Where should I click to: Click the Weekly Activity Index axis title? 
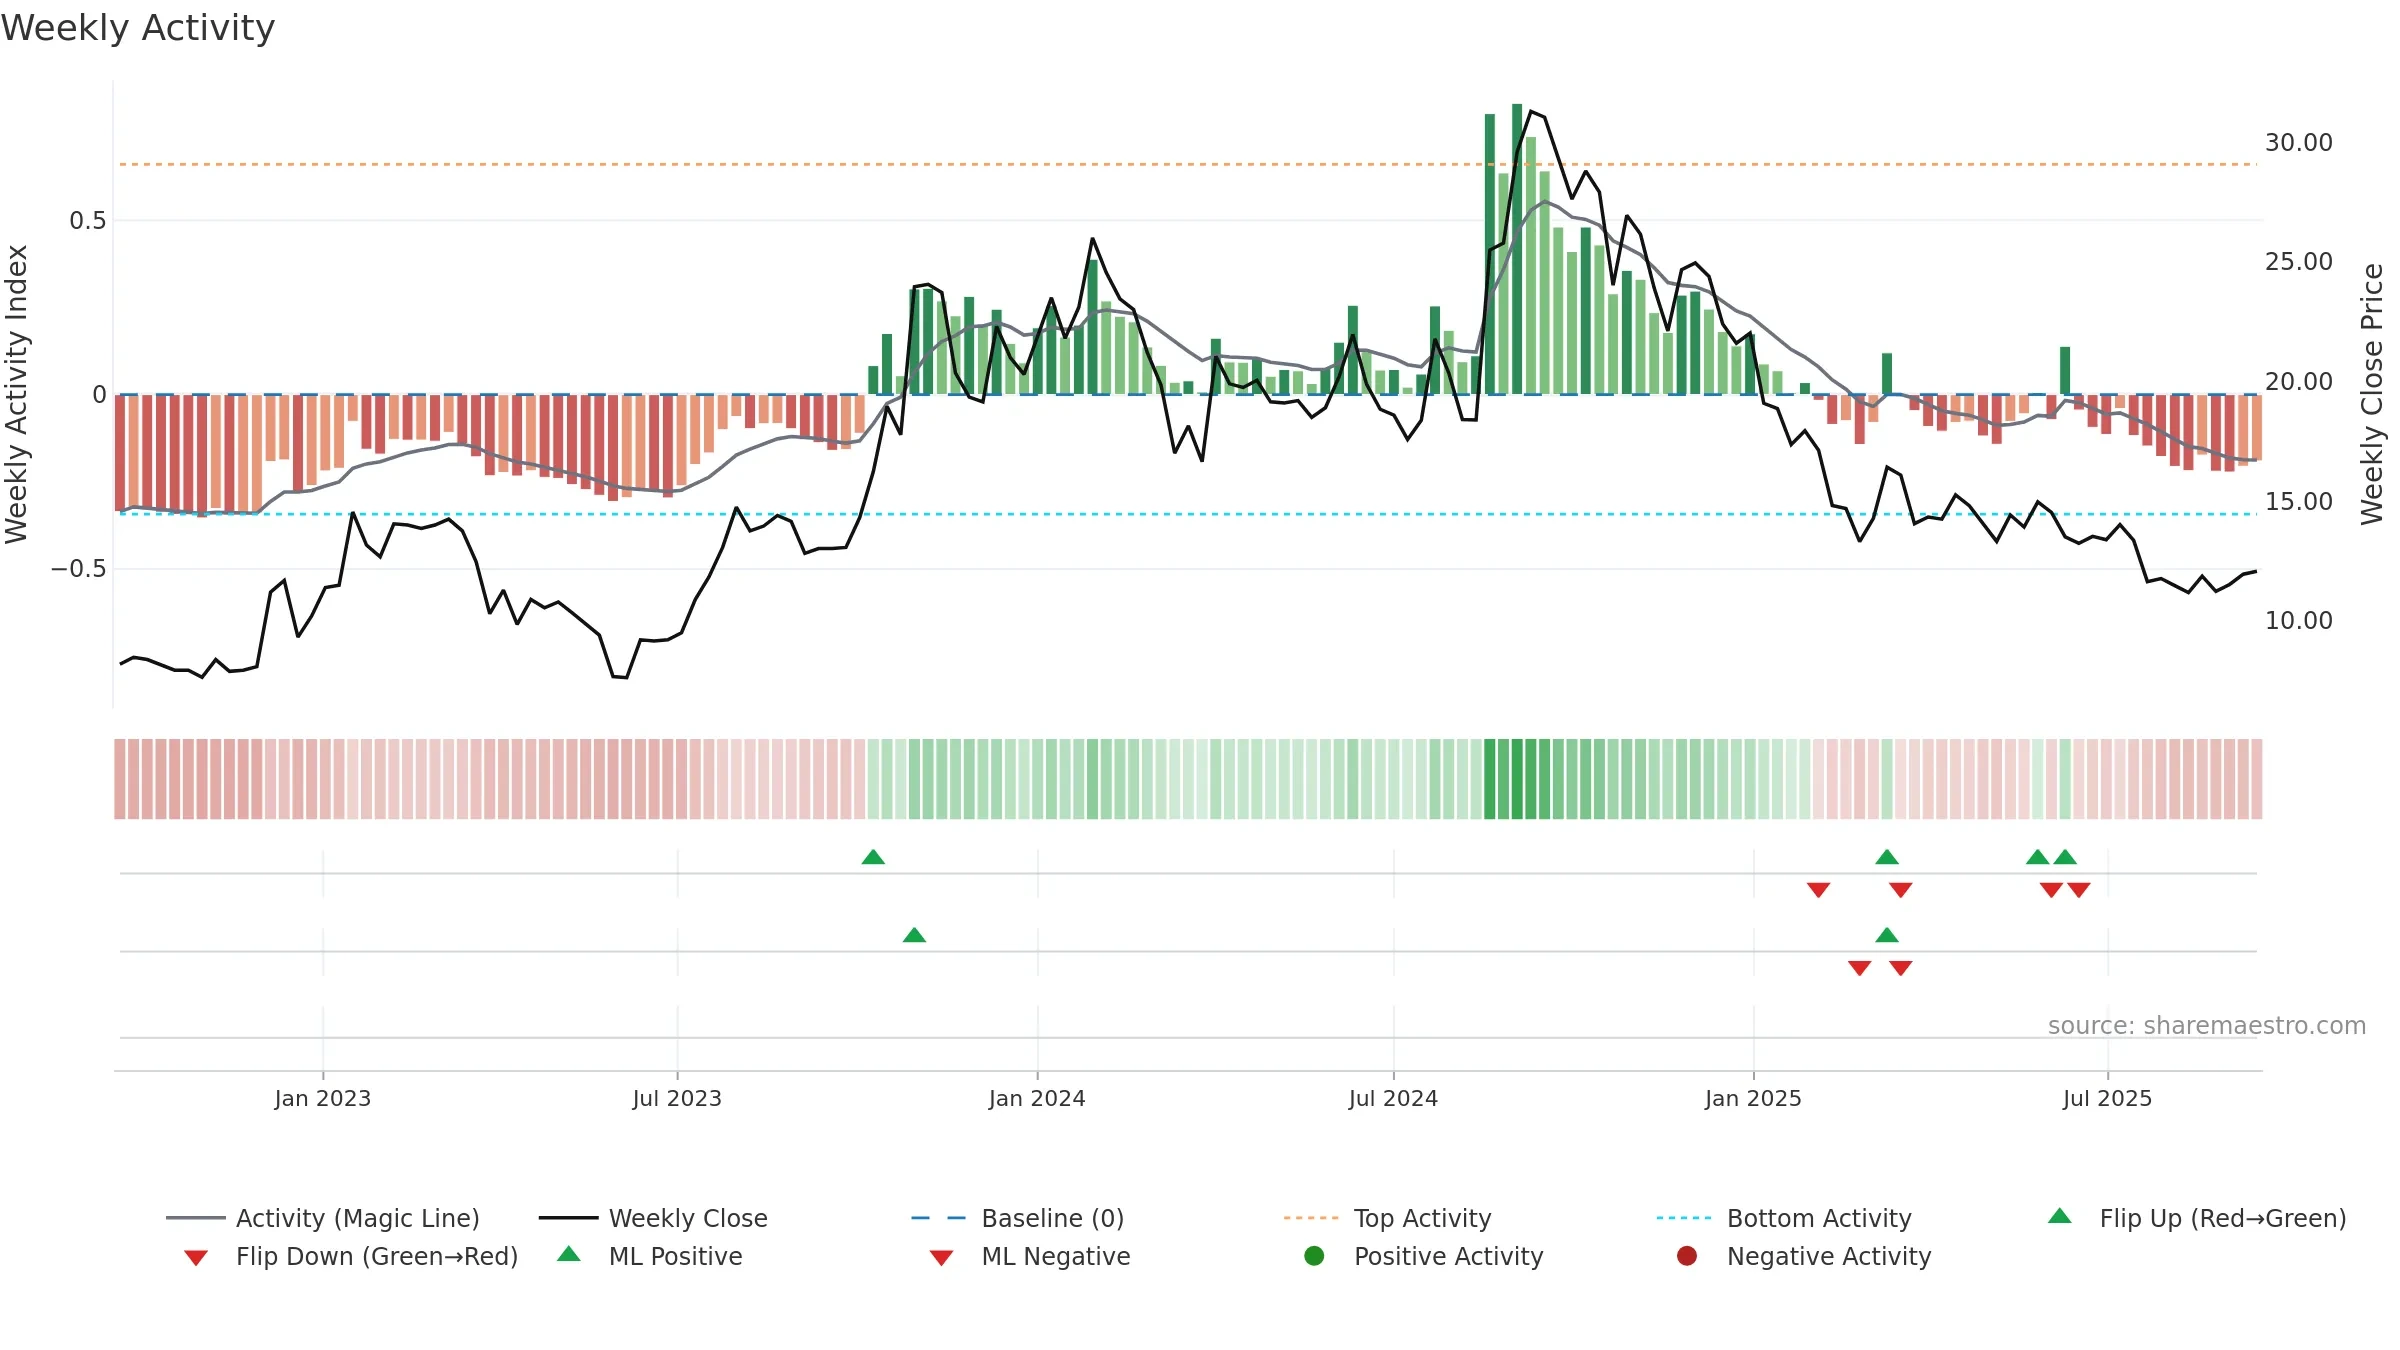[x=17, y=394]
